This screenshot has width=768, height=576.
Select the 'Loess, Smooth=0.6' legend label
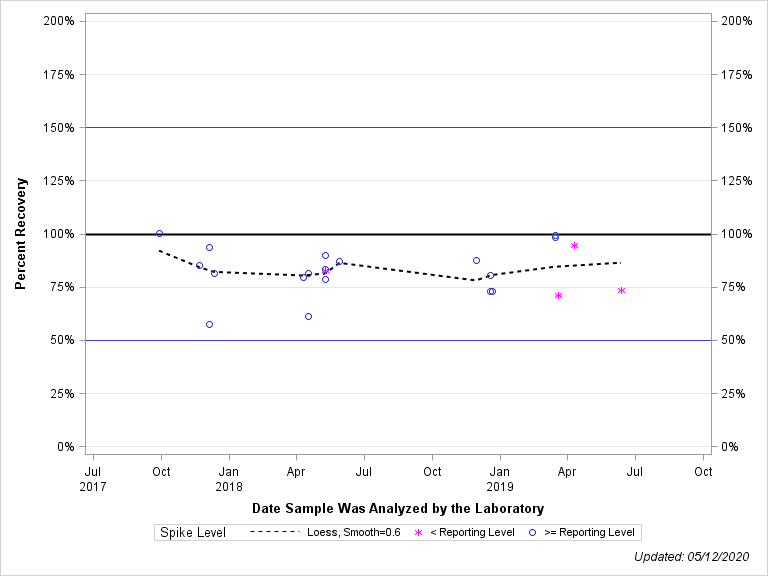click(x=353, y=532)
